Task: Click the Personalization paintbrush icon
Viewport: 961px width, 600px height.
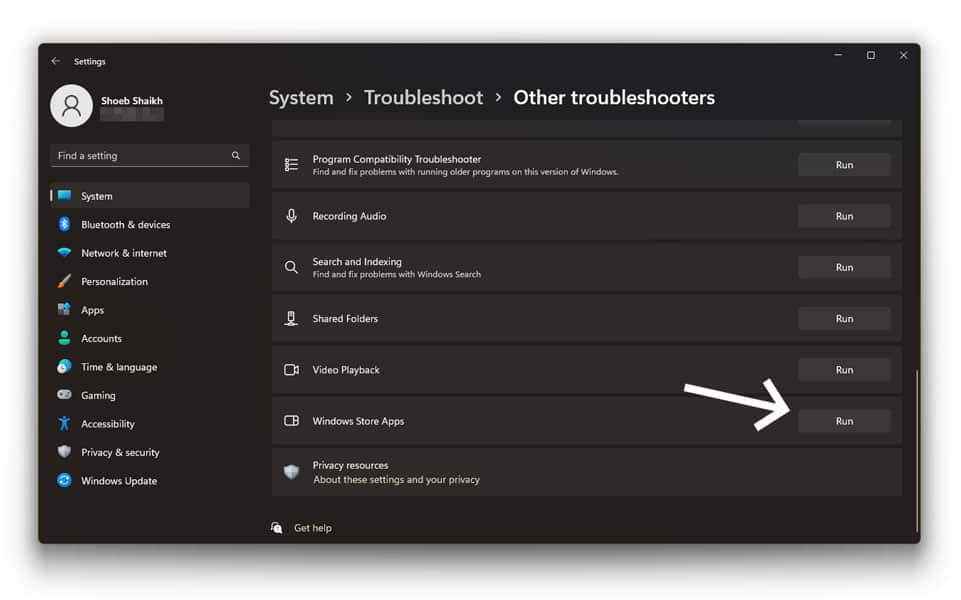Action: (64, 281)
